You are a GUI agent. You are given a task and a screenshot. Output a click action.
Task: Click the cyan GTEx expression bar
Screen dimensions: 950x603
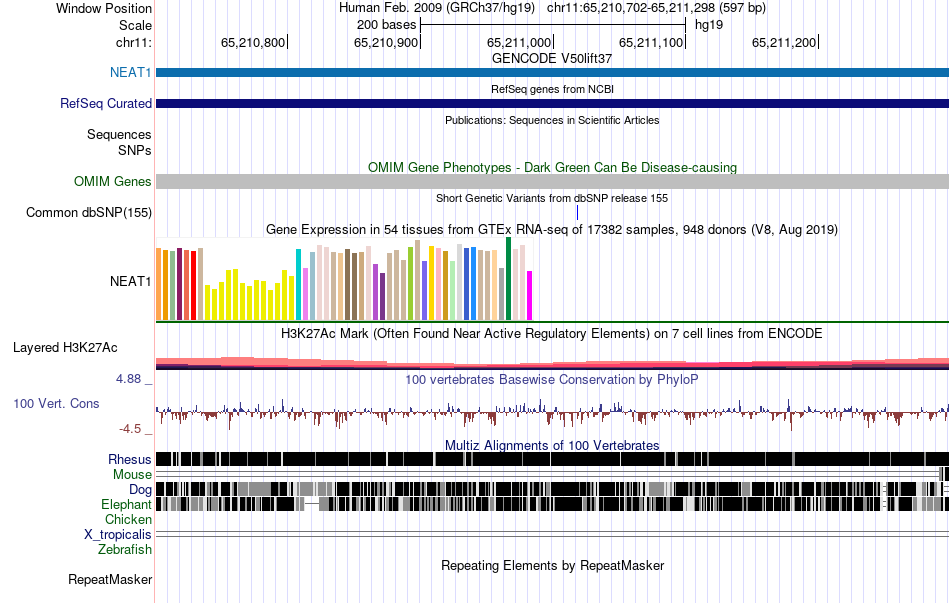(x=298, y=284)
